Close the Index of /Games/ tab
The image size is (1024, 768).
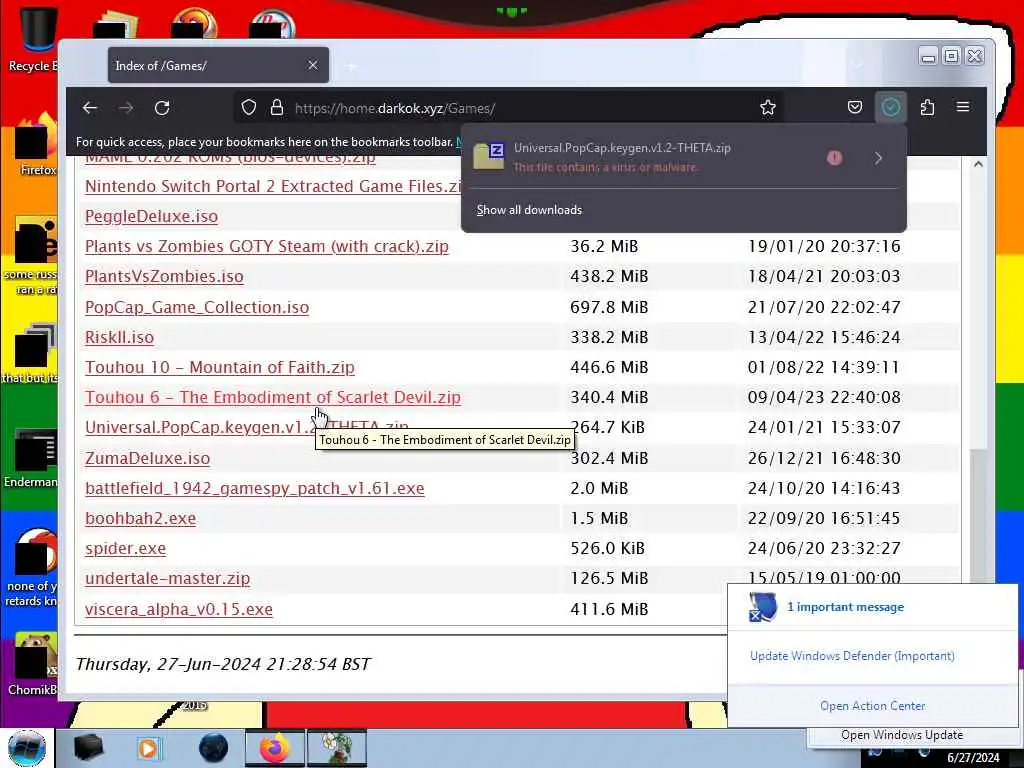313,65
